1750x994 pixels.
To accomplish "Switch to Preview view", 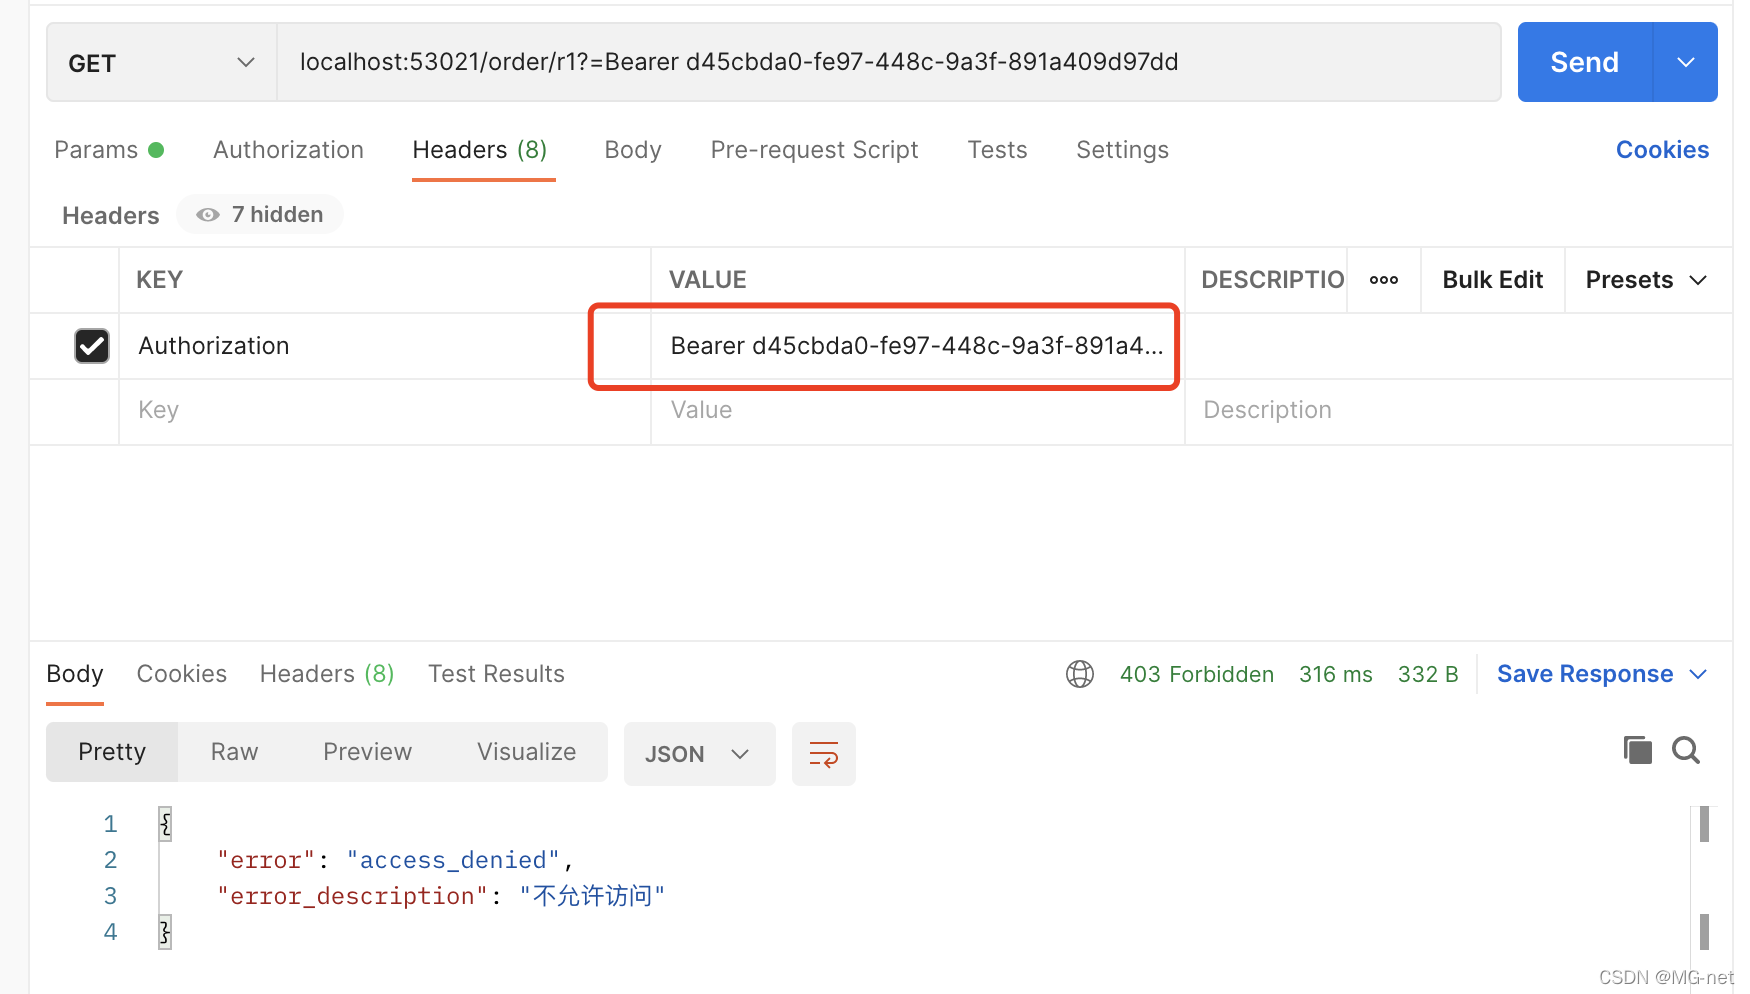I will pos(367,752).
